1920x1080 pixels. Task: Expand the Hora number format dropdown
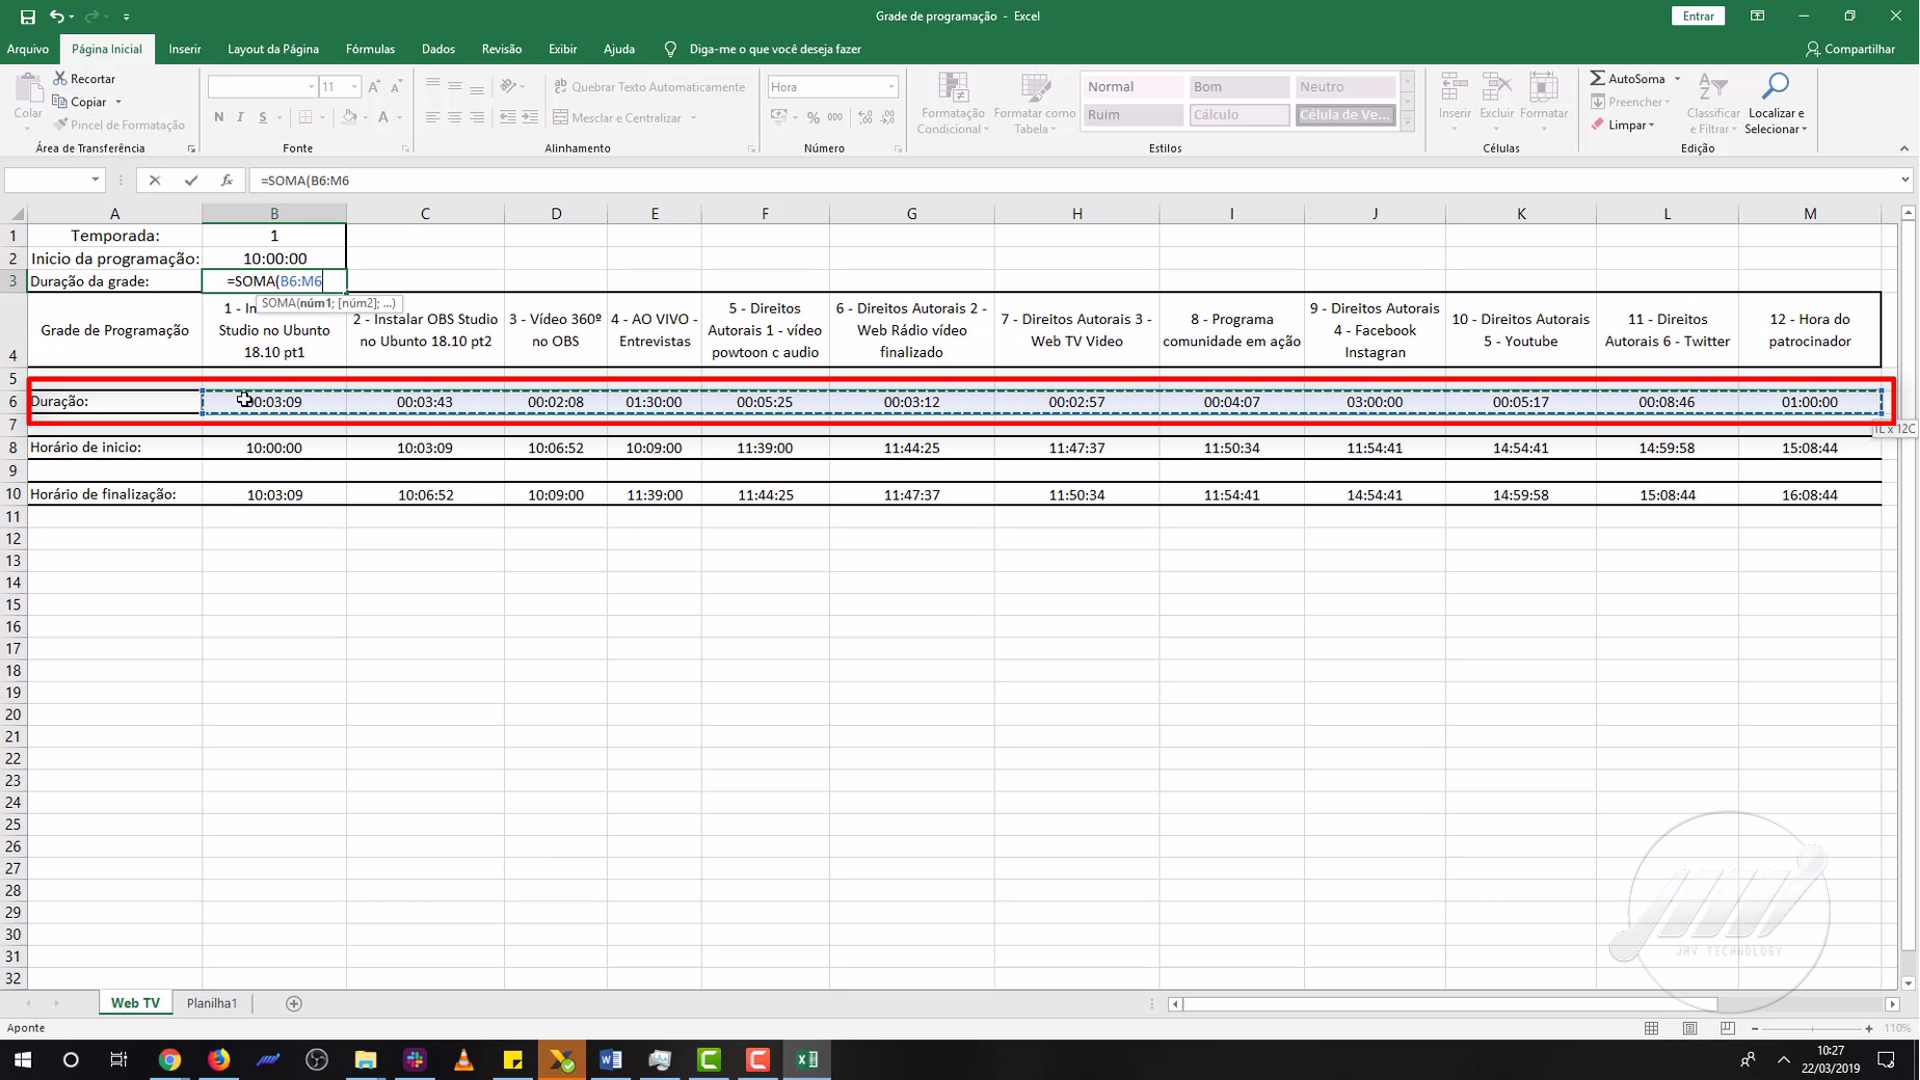coord(890,87)
